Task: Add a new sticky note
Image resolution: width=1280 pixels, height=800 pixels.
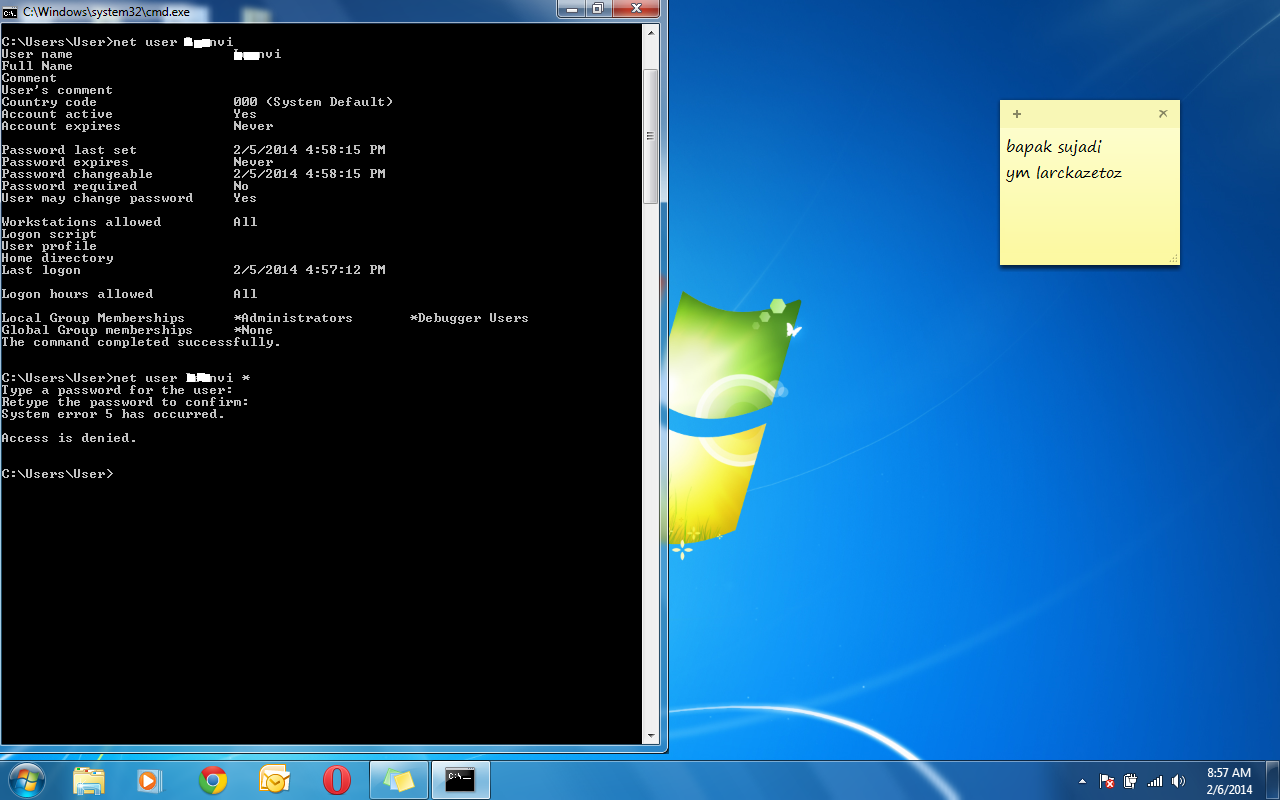Action: click(1017, 114)
